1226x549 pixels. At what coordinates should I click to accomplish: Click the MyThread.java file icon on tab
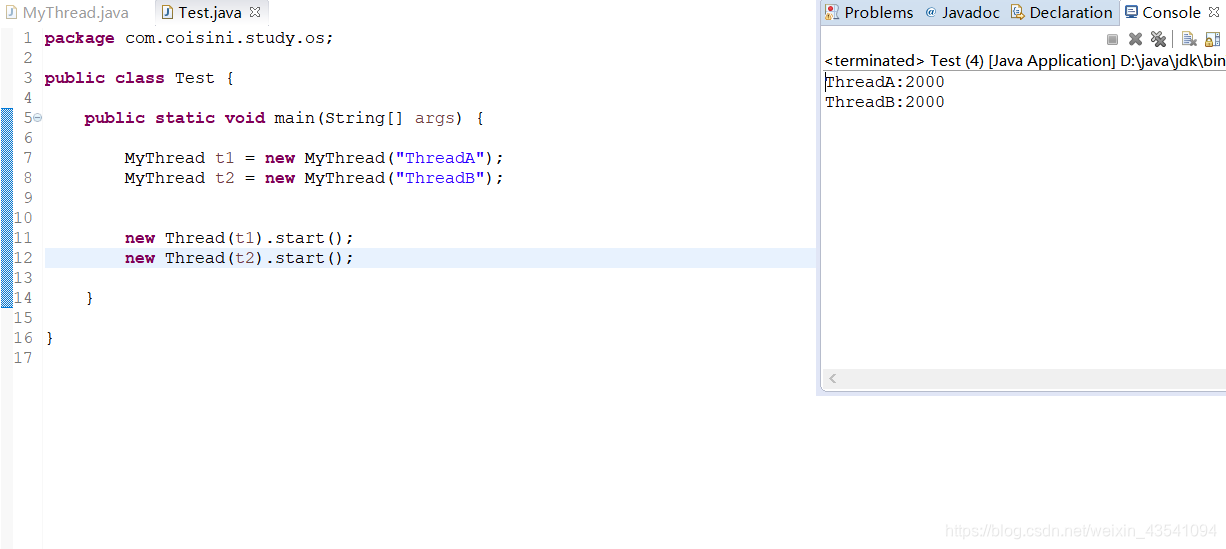(x=11, y=13)
